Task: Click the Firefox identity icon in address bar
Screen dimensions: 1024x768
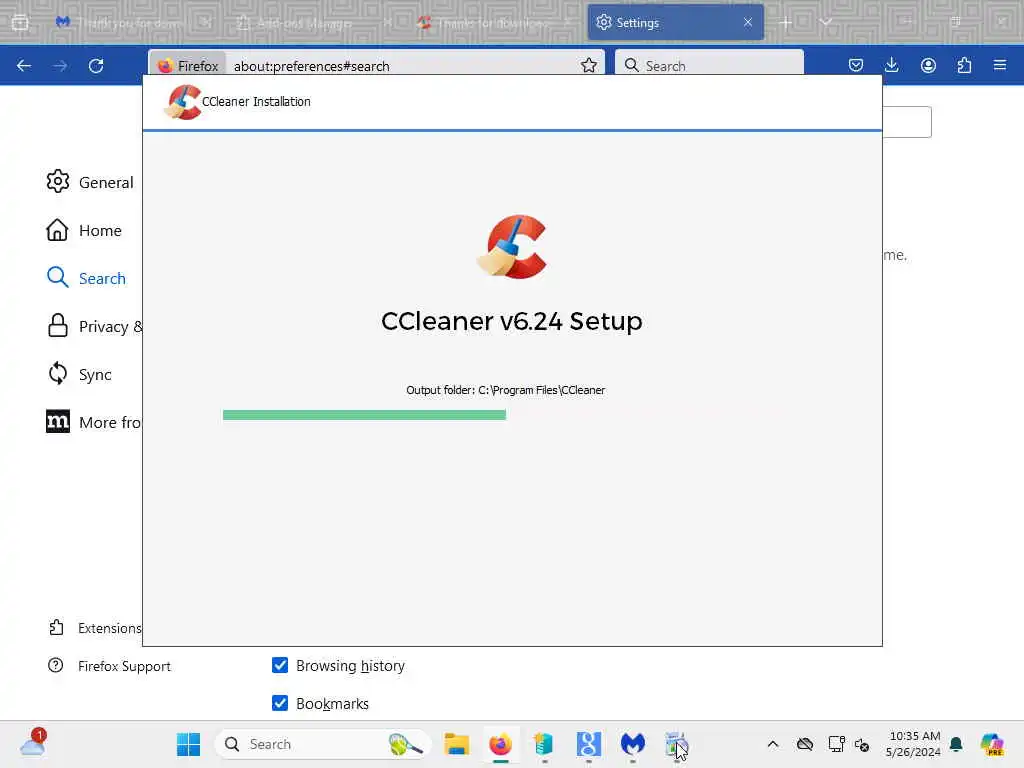Action: tap(189, 66)
